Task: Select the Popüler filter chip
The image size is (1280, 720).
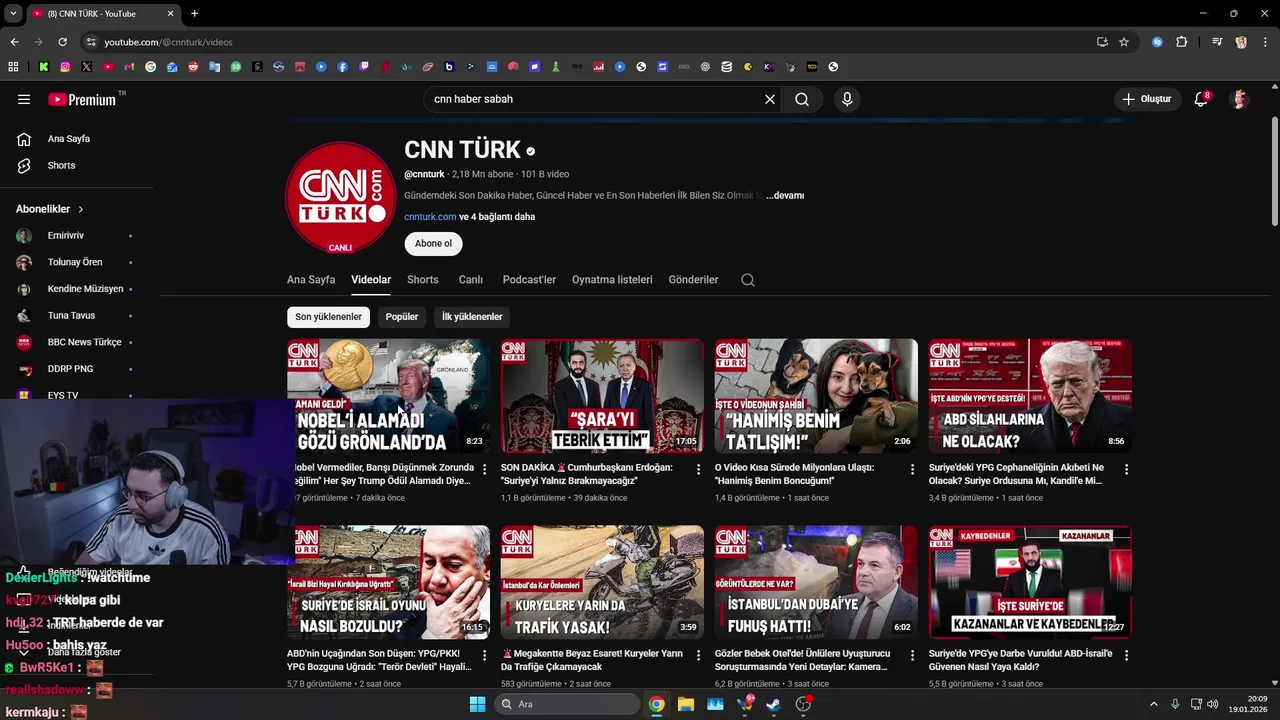Action: [x=402, y=317]
